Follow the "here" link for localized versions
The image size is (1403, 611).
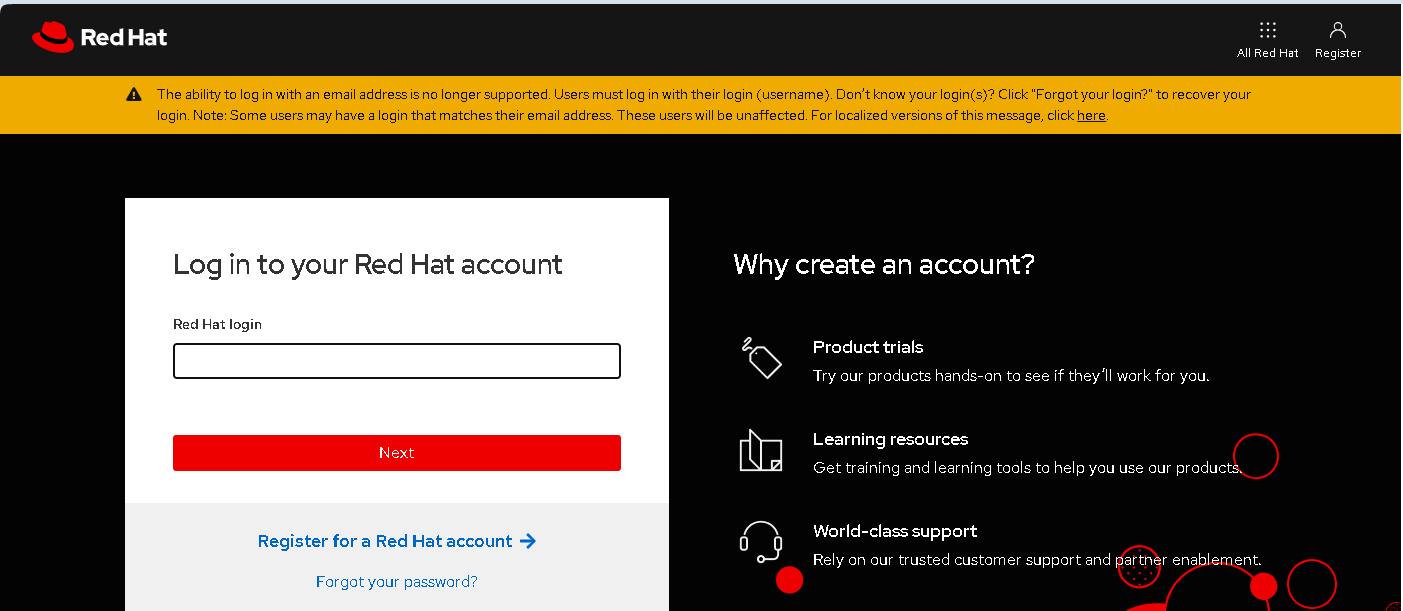(1091, 115)
